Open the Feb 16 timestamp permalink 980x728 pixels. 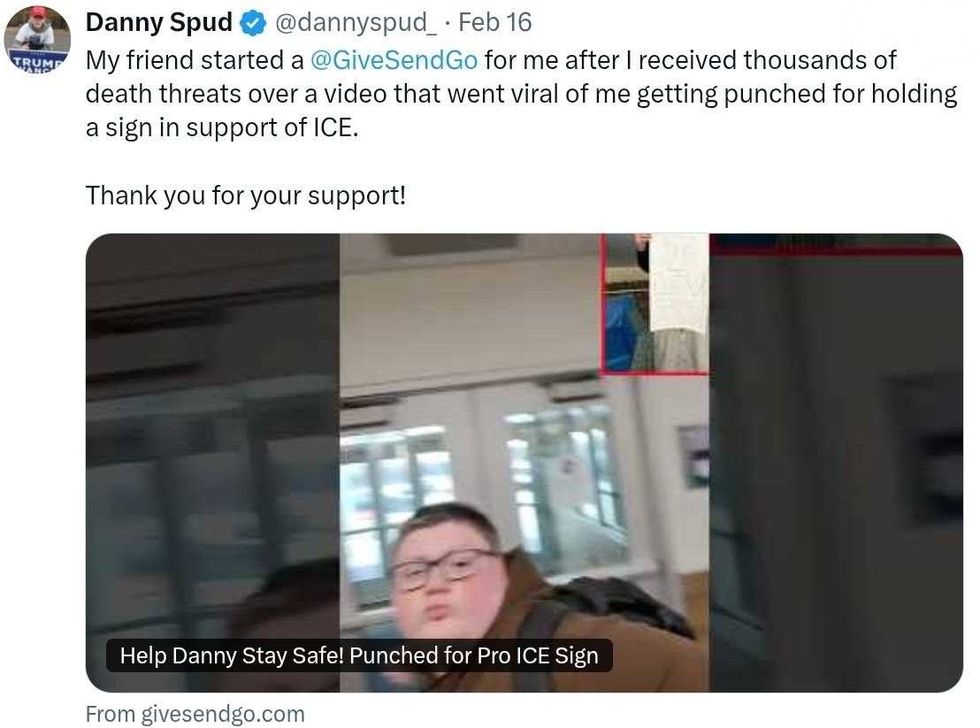pyautogui.click(x=494, y=23)
